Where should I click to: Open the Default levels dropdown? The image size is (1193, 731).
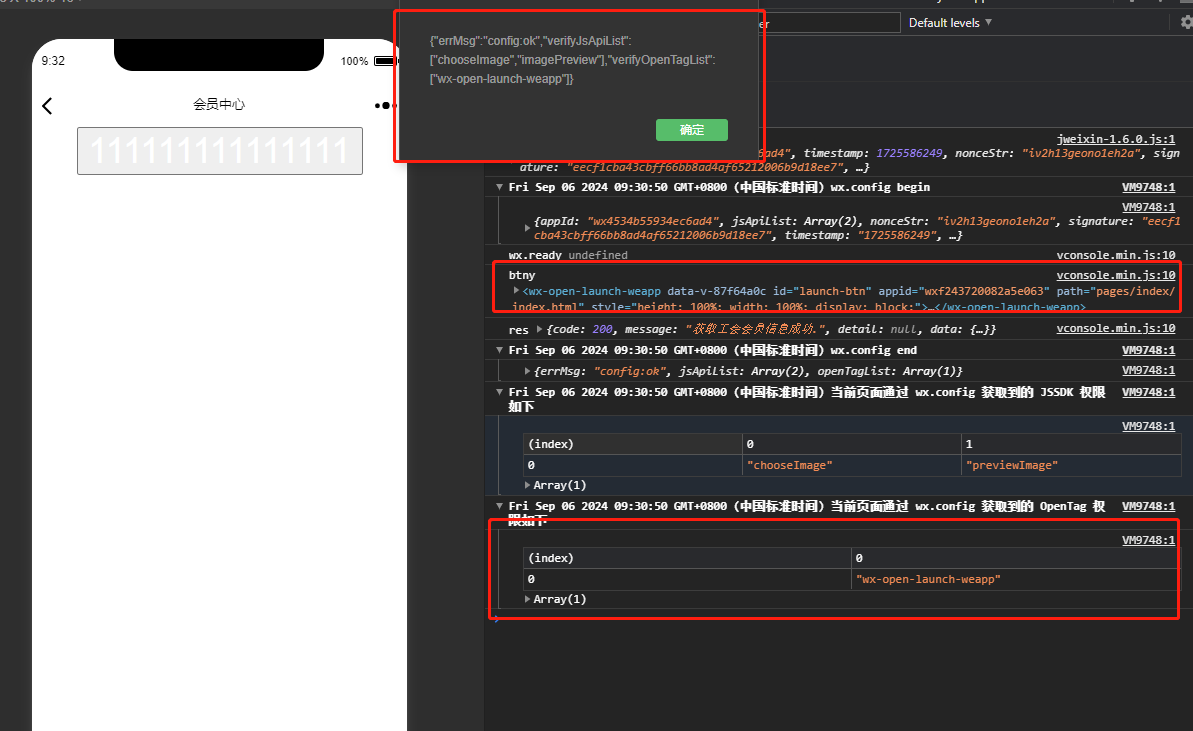(x=950, y=23)
